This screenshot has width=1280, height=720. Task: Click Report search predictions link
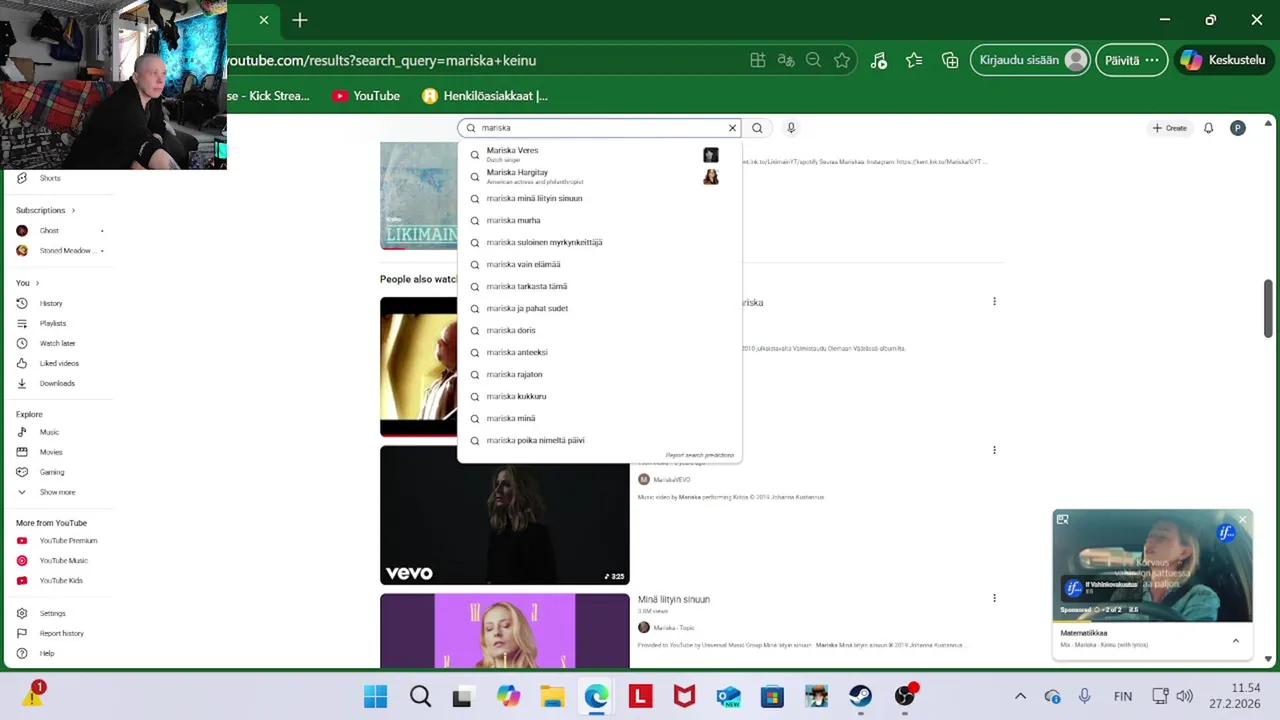coord(699,455)
